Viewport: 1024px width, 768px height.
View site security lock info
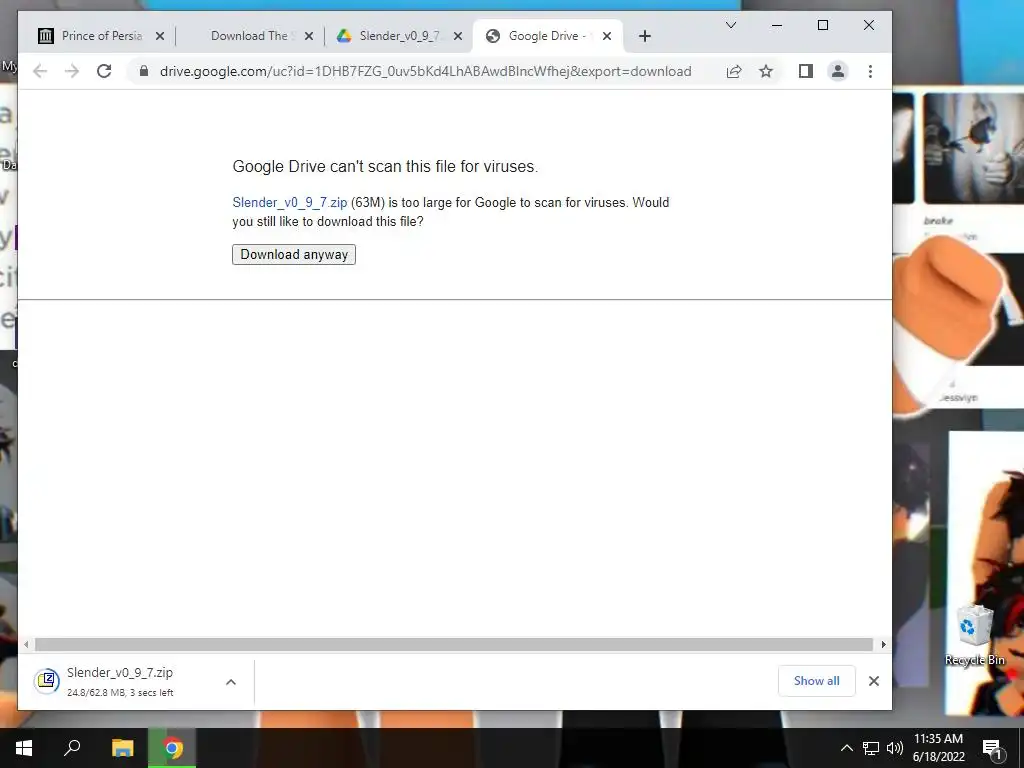pos(144,71)
